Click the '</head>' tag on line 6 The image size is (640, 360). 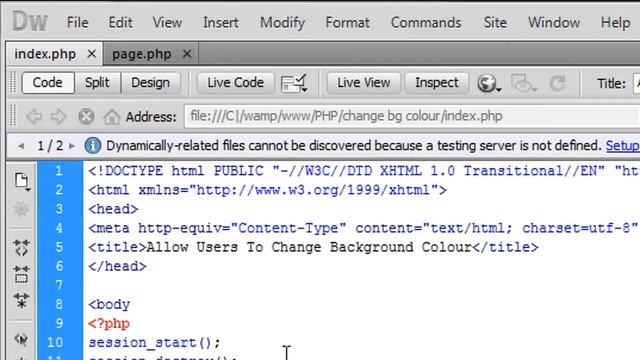117,267
